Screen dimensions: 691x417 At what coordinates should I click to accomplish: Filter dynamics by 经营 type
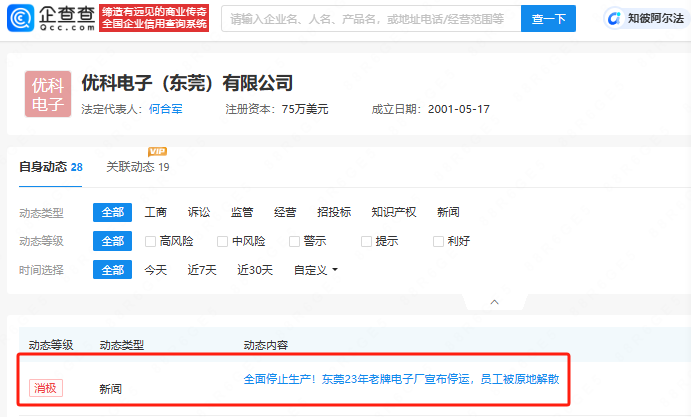[285, 212]
